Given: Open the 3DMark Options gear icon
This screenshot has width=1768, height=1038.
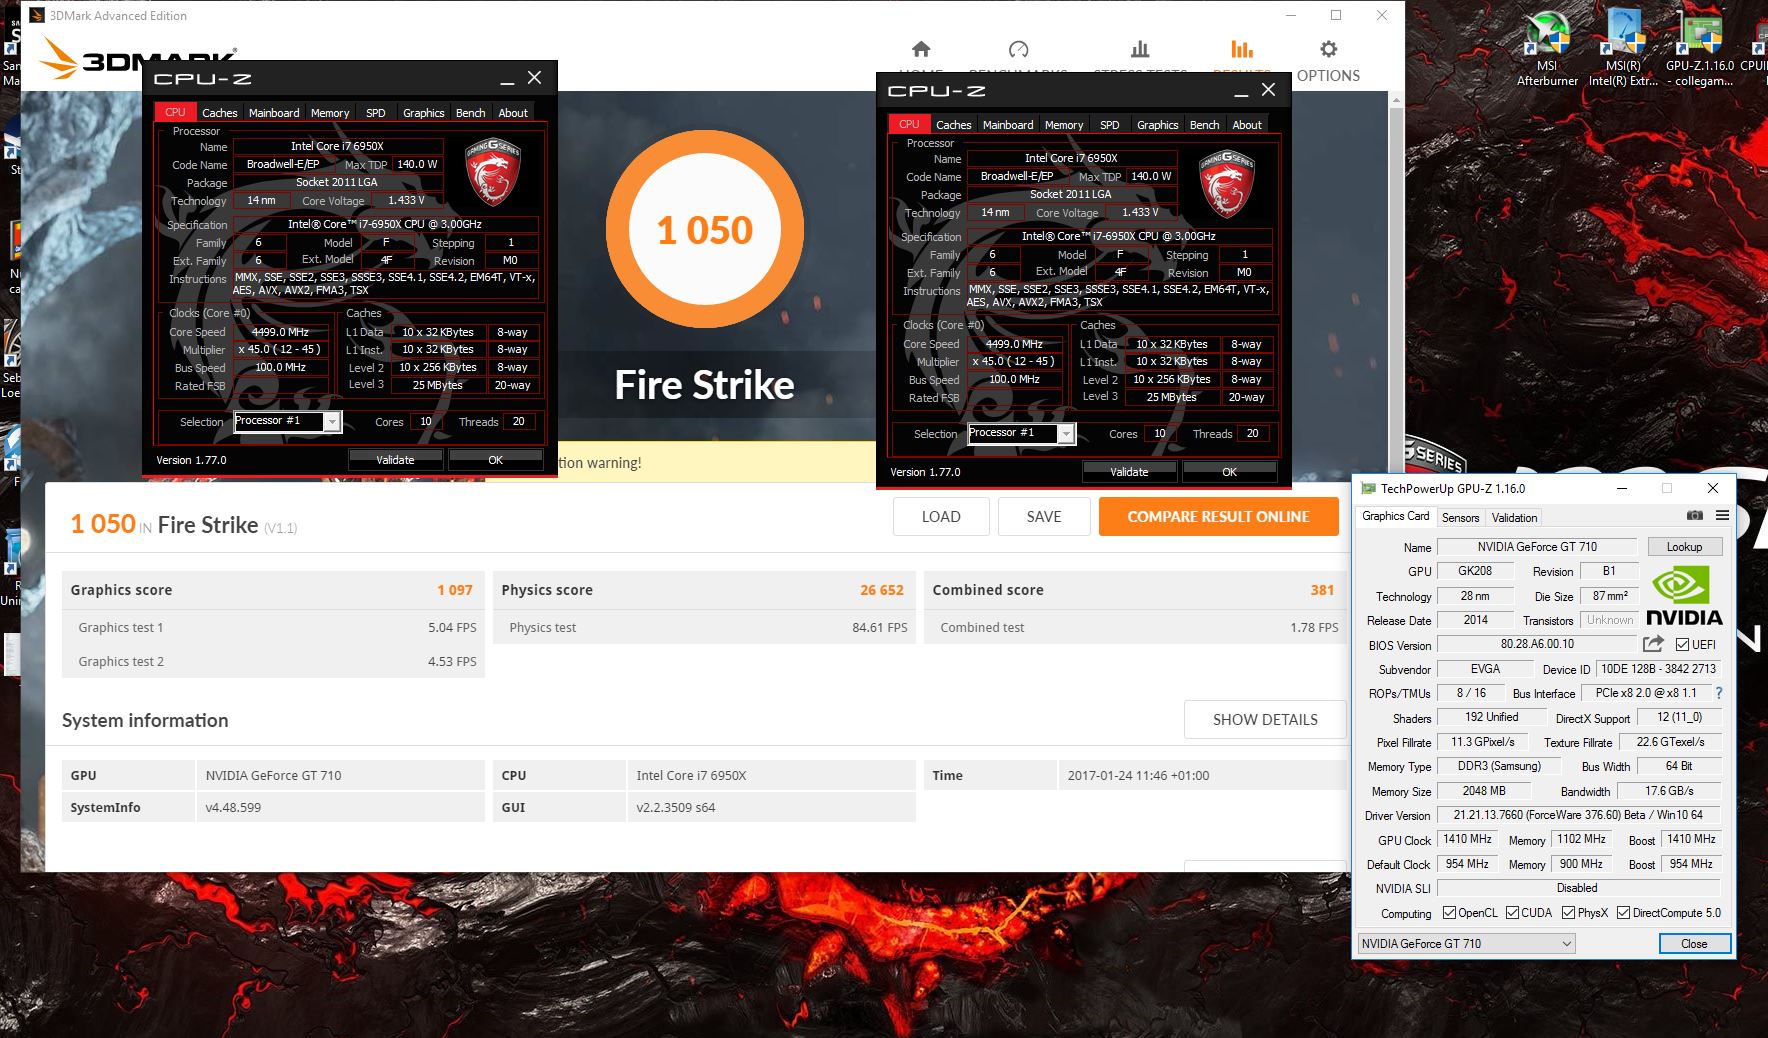Looking at the screenshot, I should [x=1328, y=49].
